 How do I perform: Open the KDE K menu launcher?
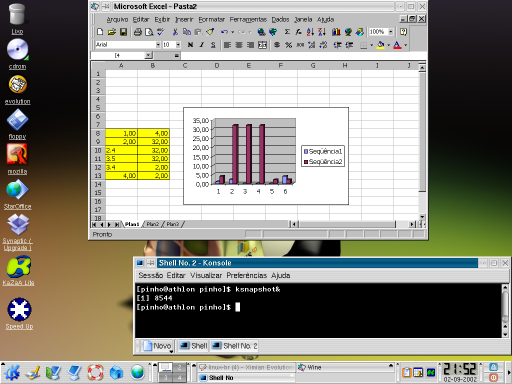point(12,372)
